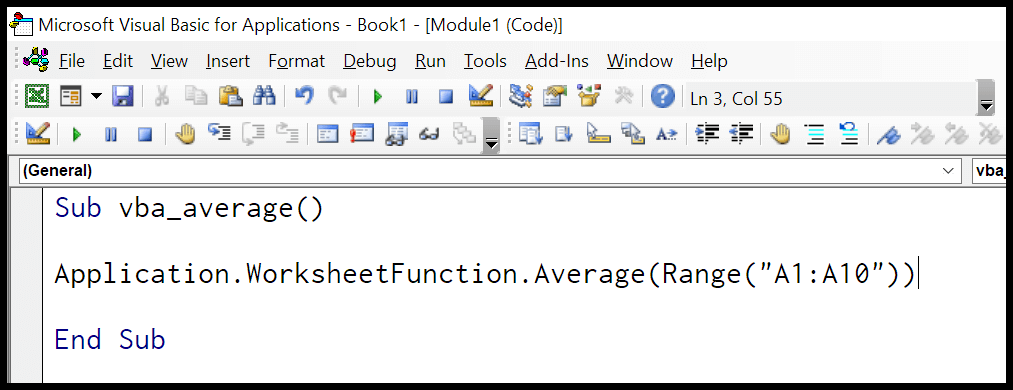Open the File menu
The height and width of the screenshot is (390, 1013).
[x=72, y=61]
